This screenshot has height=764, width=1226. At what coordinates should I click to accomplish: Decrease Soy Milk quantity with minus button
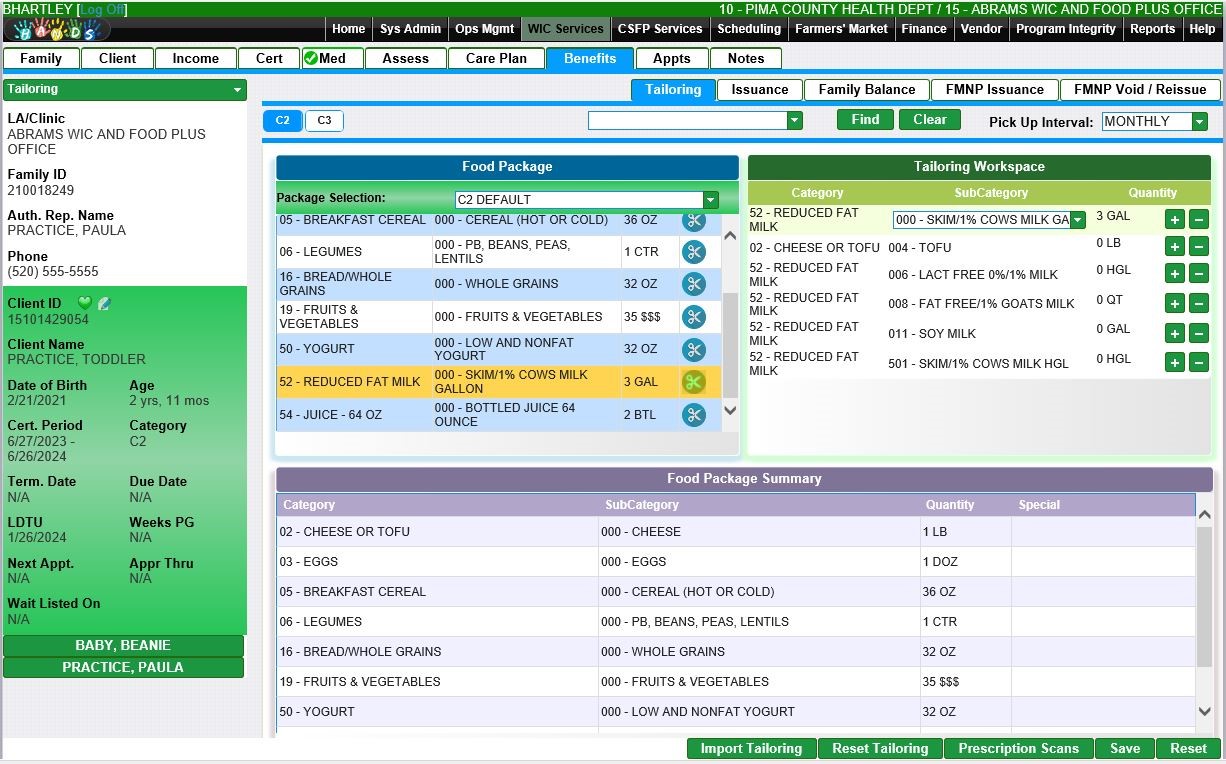coord(1199,334)
